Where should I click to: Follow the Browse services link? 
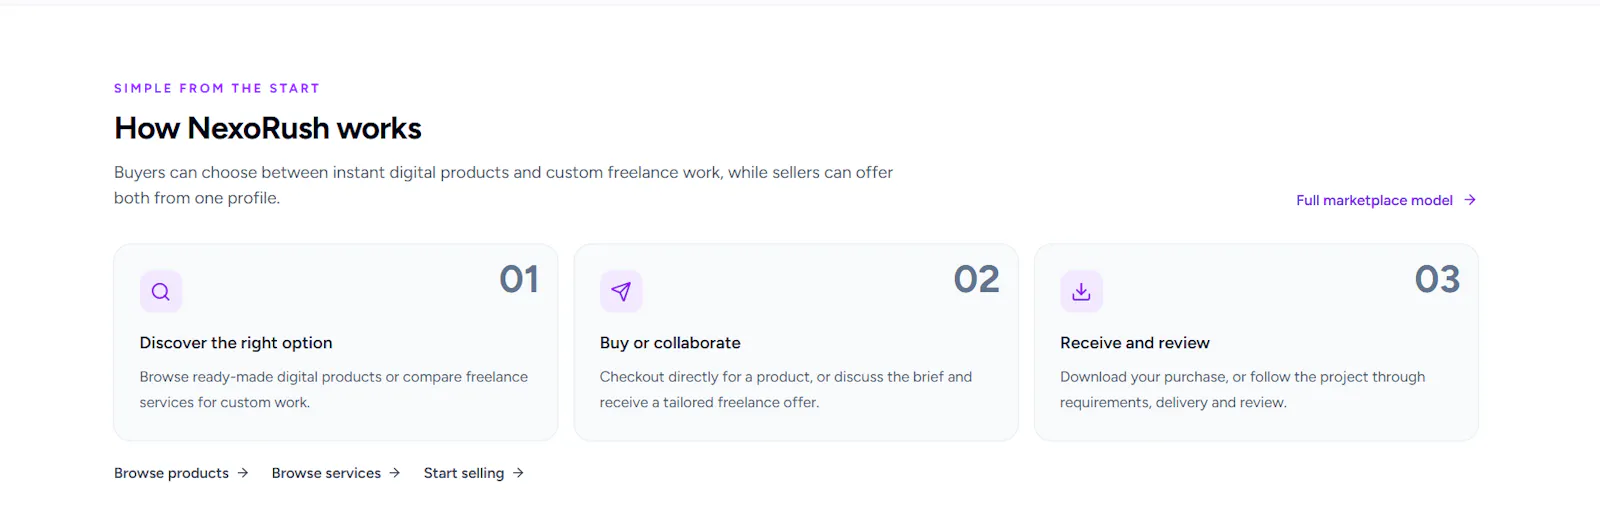pyautogui.click(x=336, y=473)
